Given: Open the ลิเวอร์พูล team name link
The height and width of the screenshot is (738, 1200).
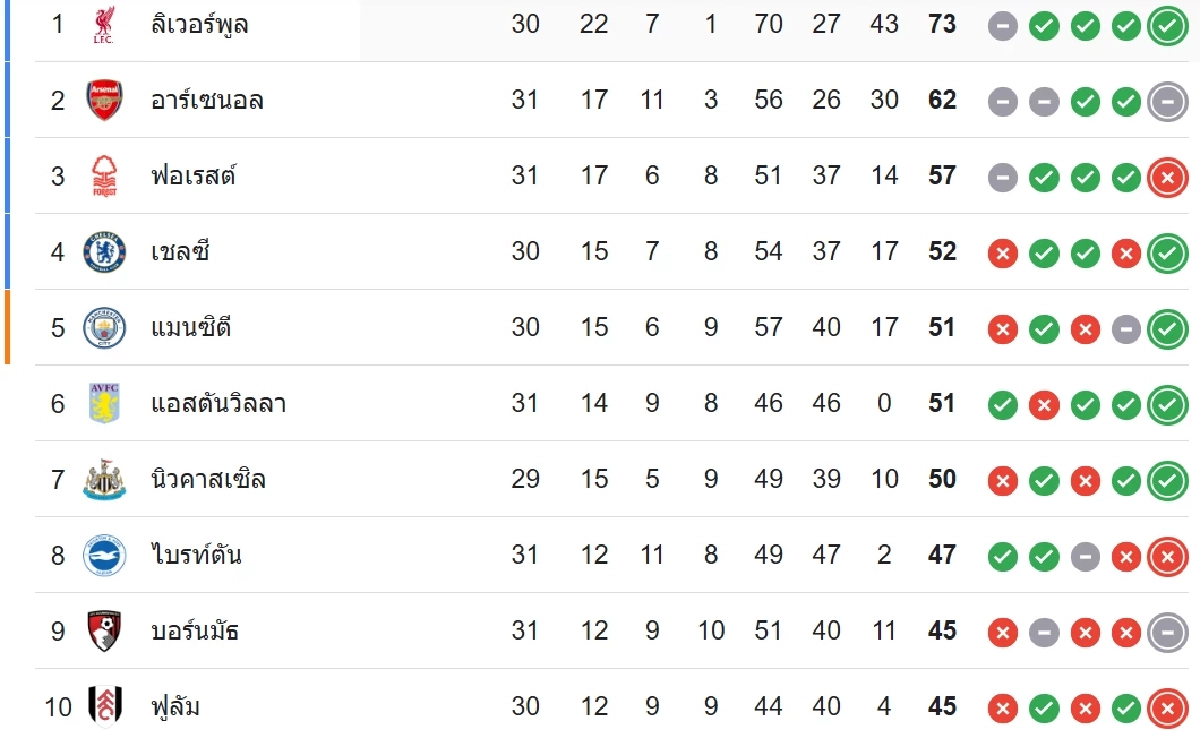Looking at the screenshot, I should 199,24.
